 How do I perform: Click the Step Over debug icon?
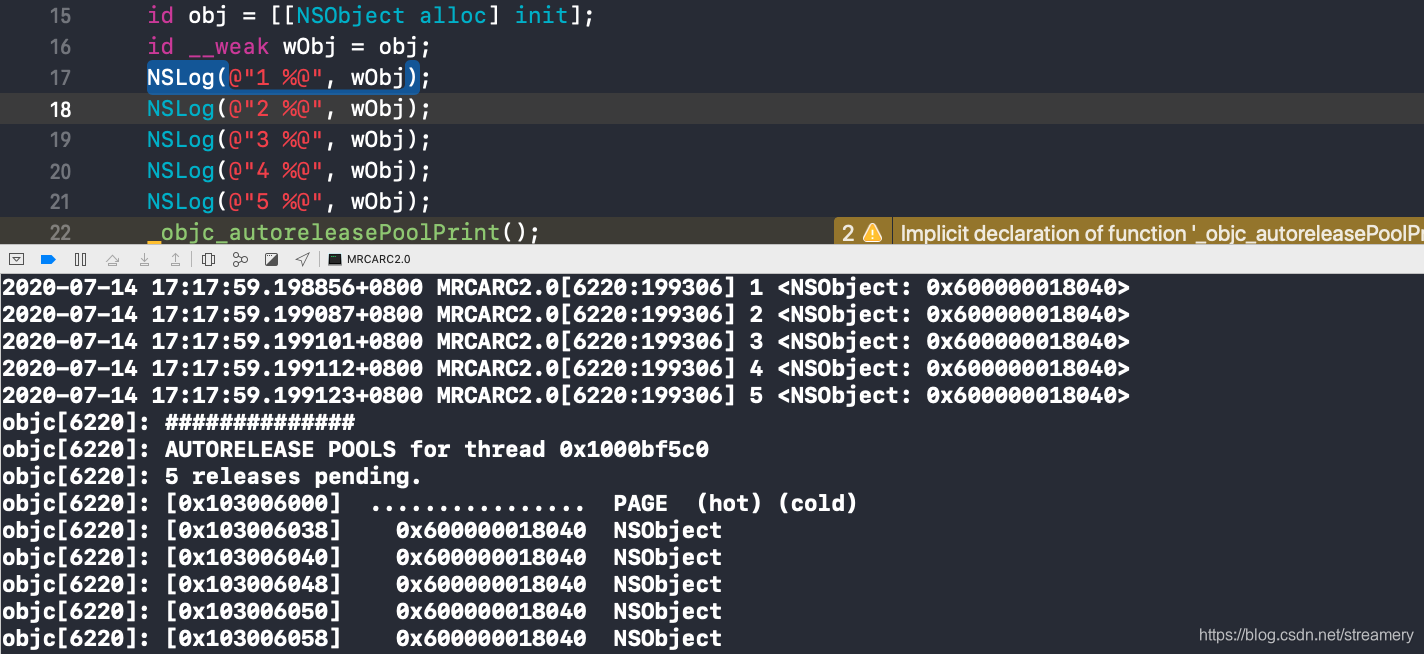point(113,259)
